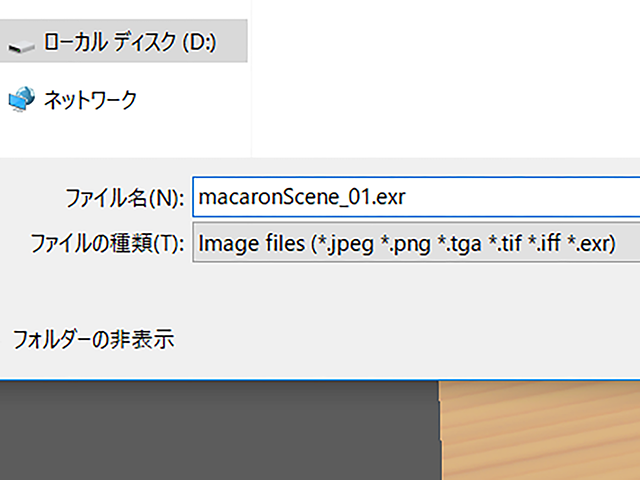Click the wood texture render preview
Viewport: 640px width, 480px height.
[x=540, y=430]
